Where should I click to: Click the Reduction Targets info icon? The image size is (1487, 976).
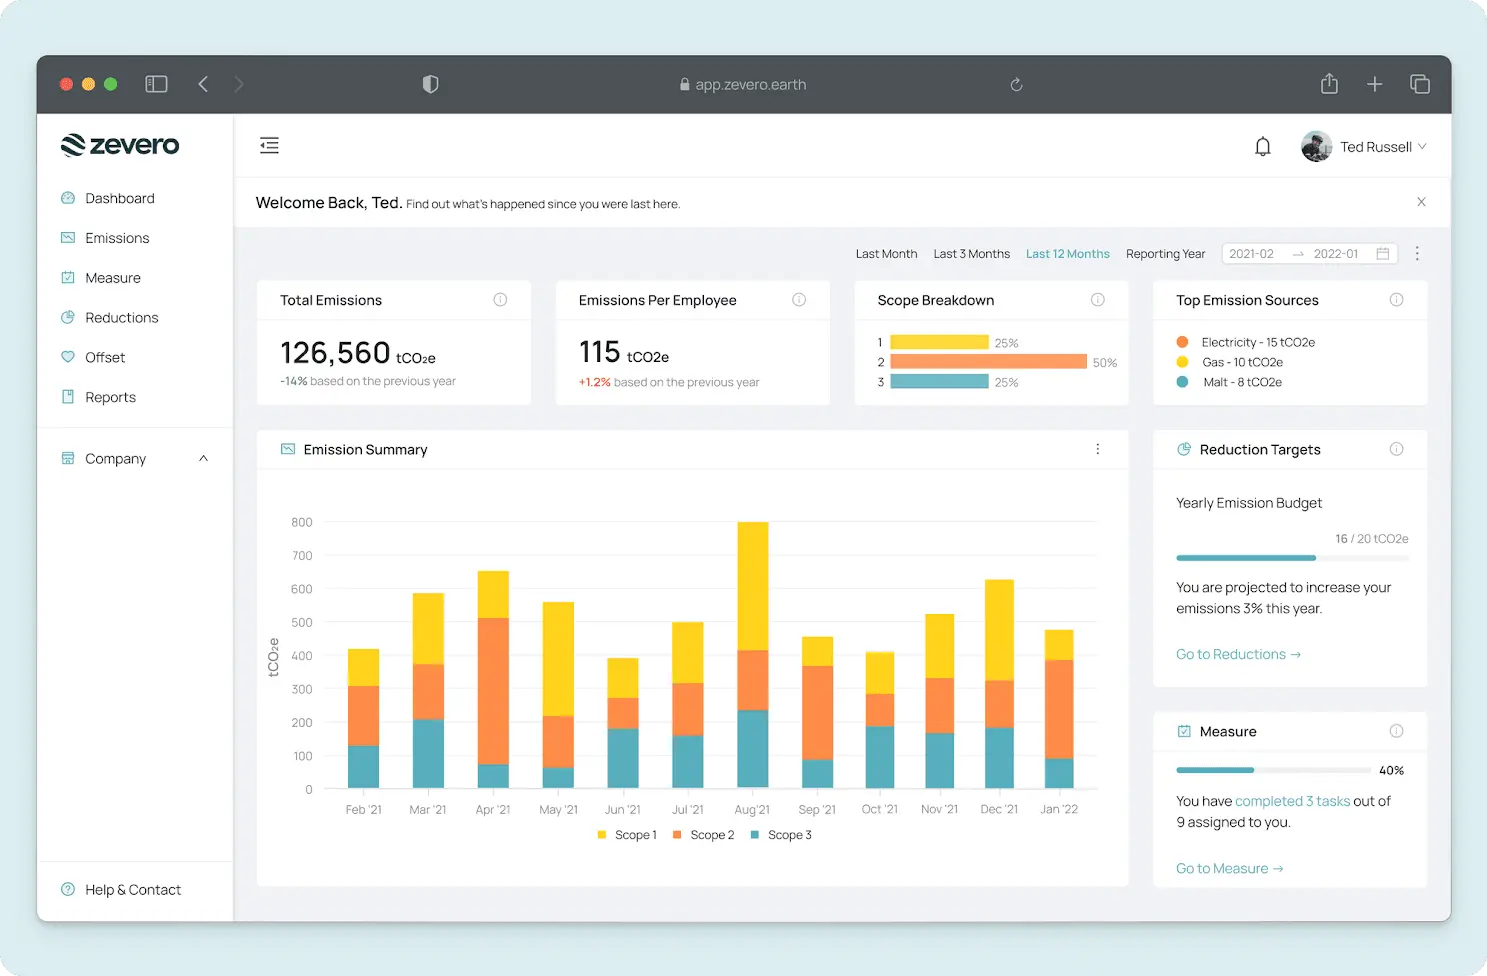coord(1396,450)
